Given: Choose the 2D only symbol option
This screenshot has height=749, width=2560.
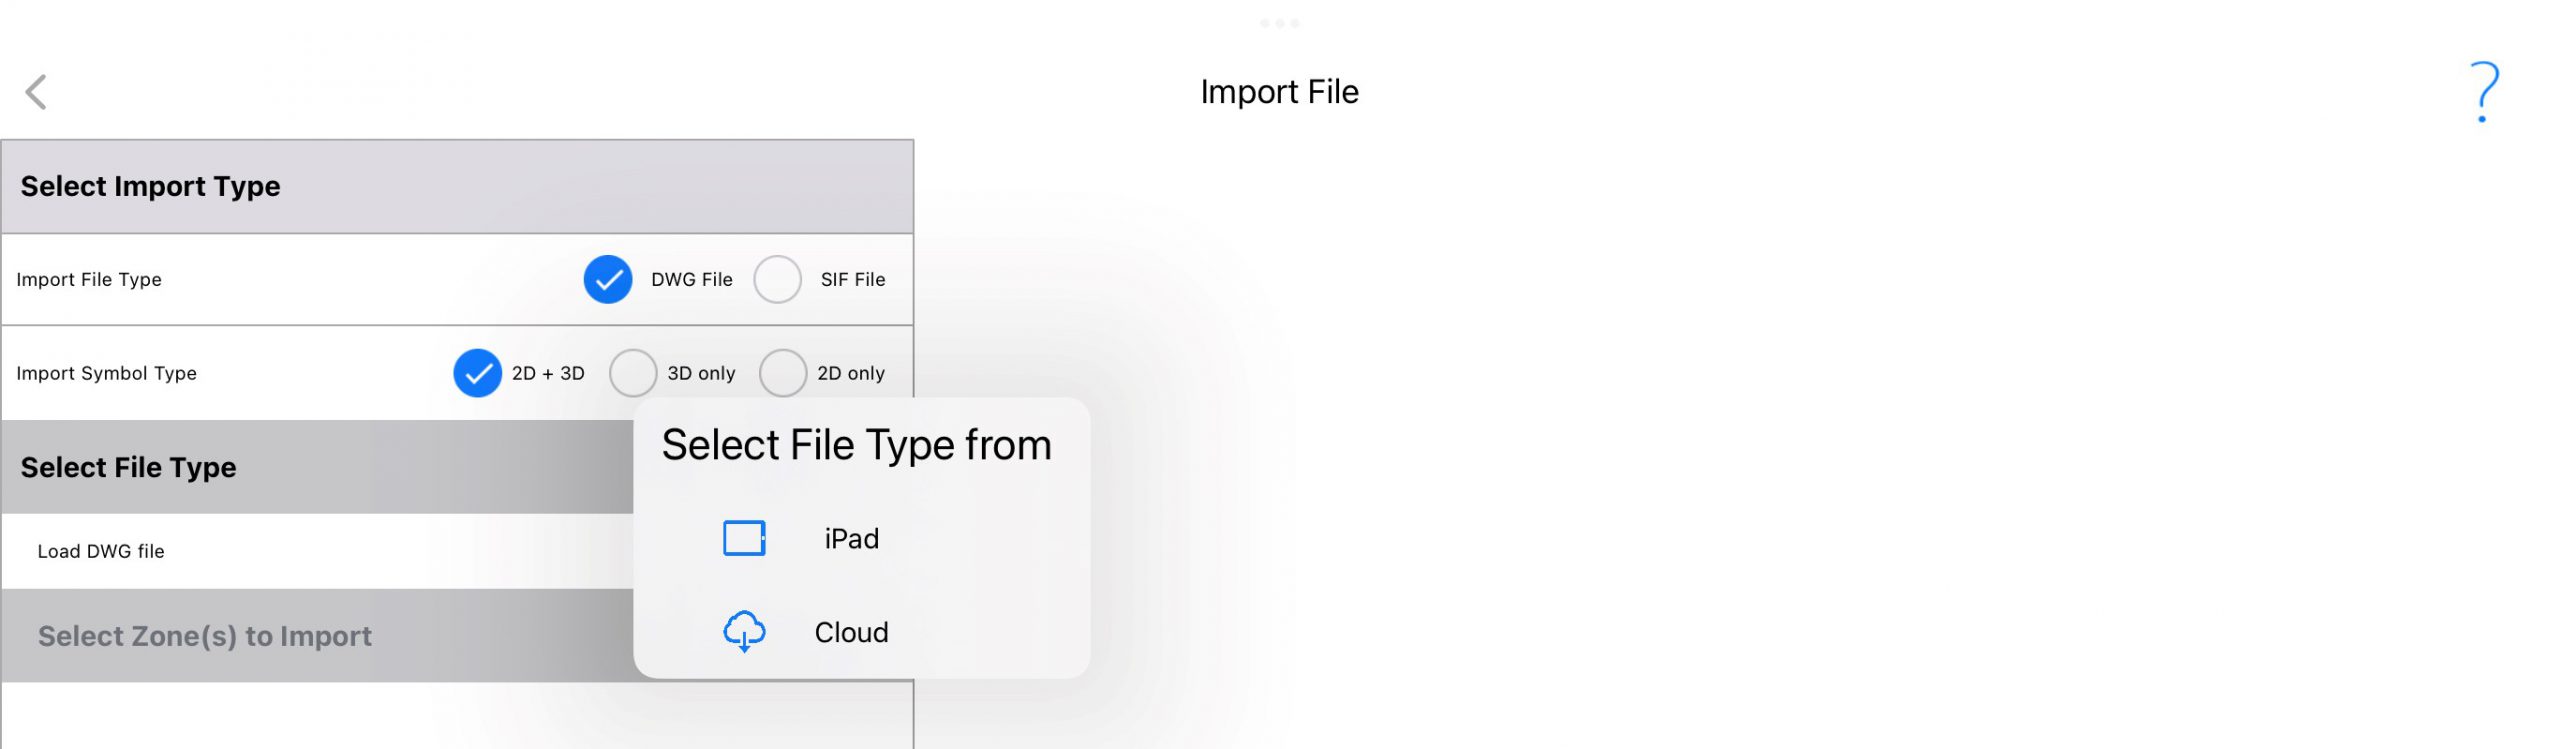Looking at the screenshot, I should tap(783, 373).
